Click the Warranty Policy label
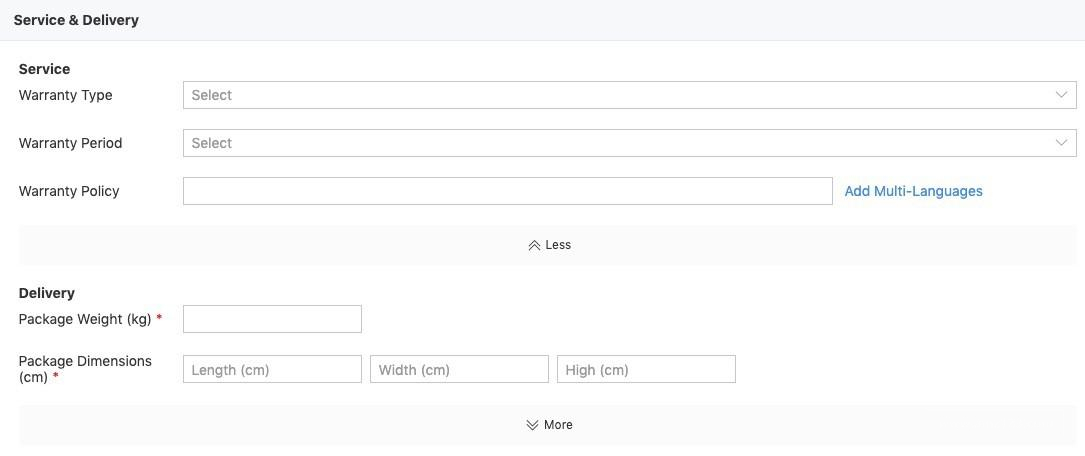Viewport: 1085px width, 456px height. click(x=69, y=191)
